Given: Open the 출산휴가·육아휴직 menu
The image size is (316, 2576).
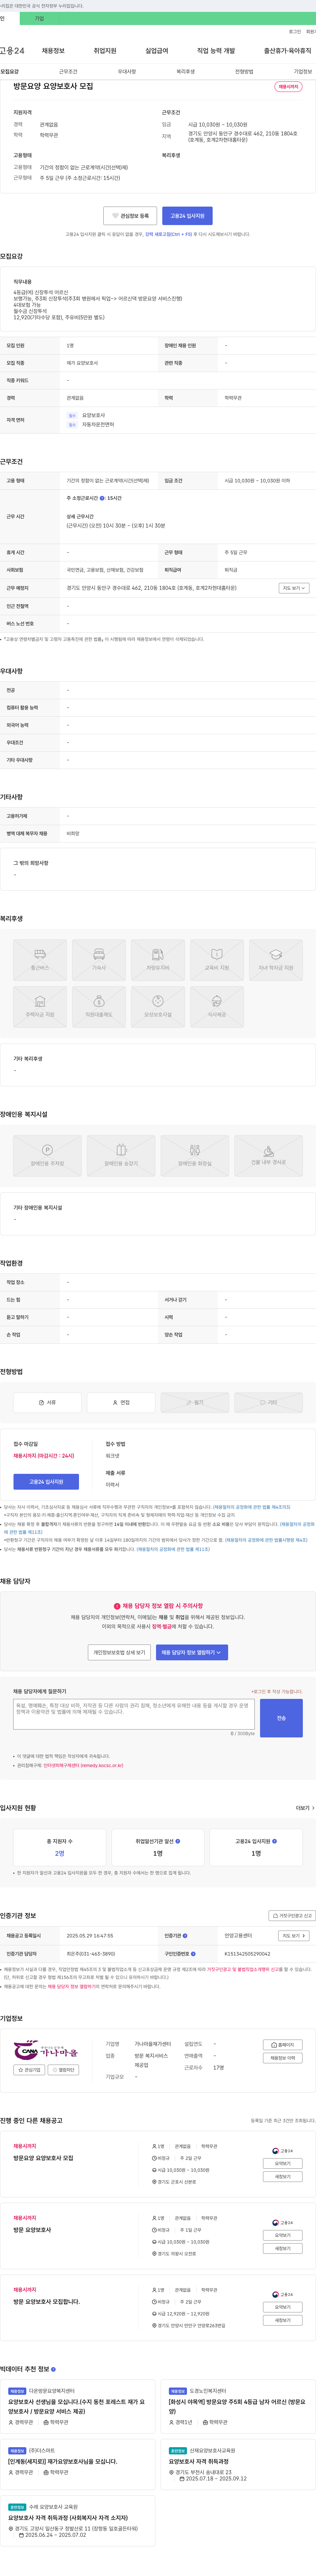Looking at the screenshot, I should pyautogui.click(x=288, y=51).
